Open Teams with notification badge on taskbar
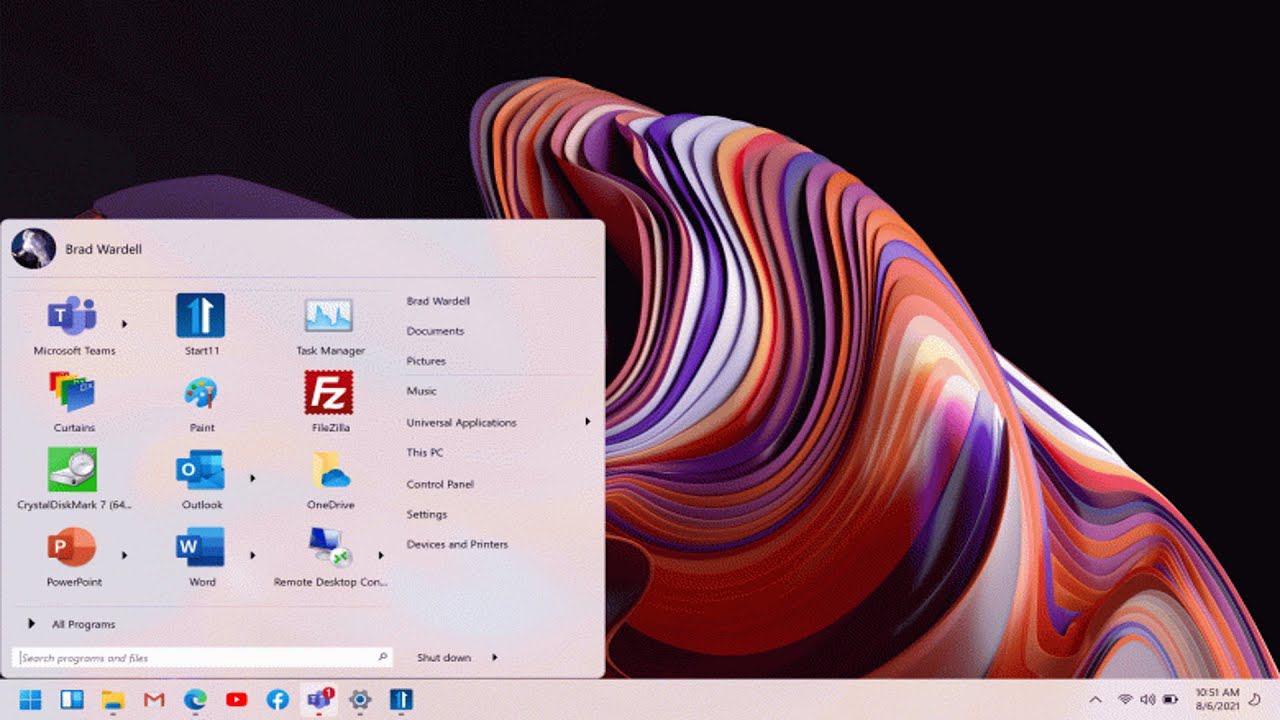Image resolution: width=1280 pixels, height=720 pixels. point(319,699)
